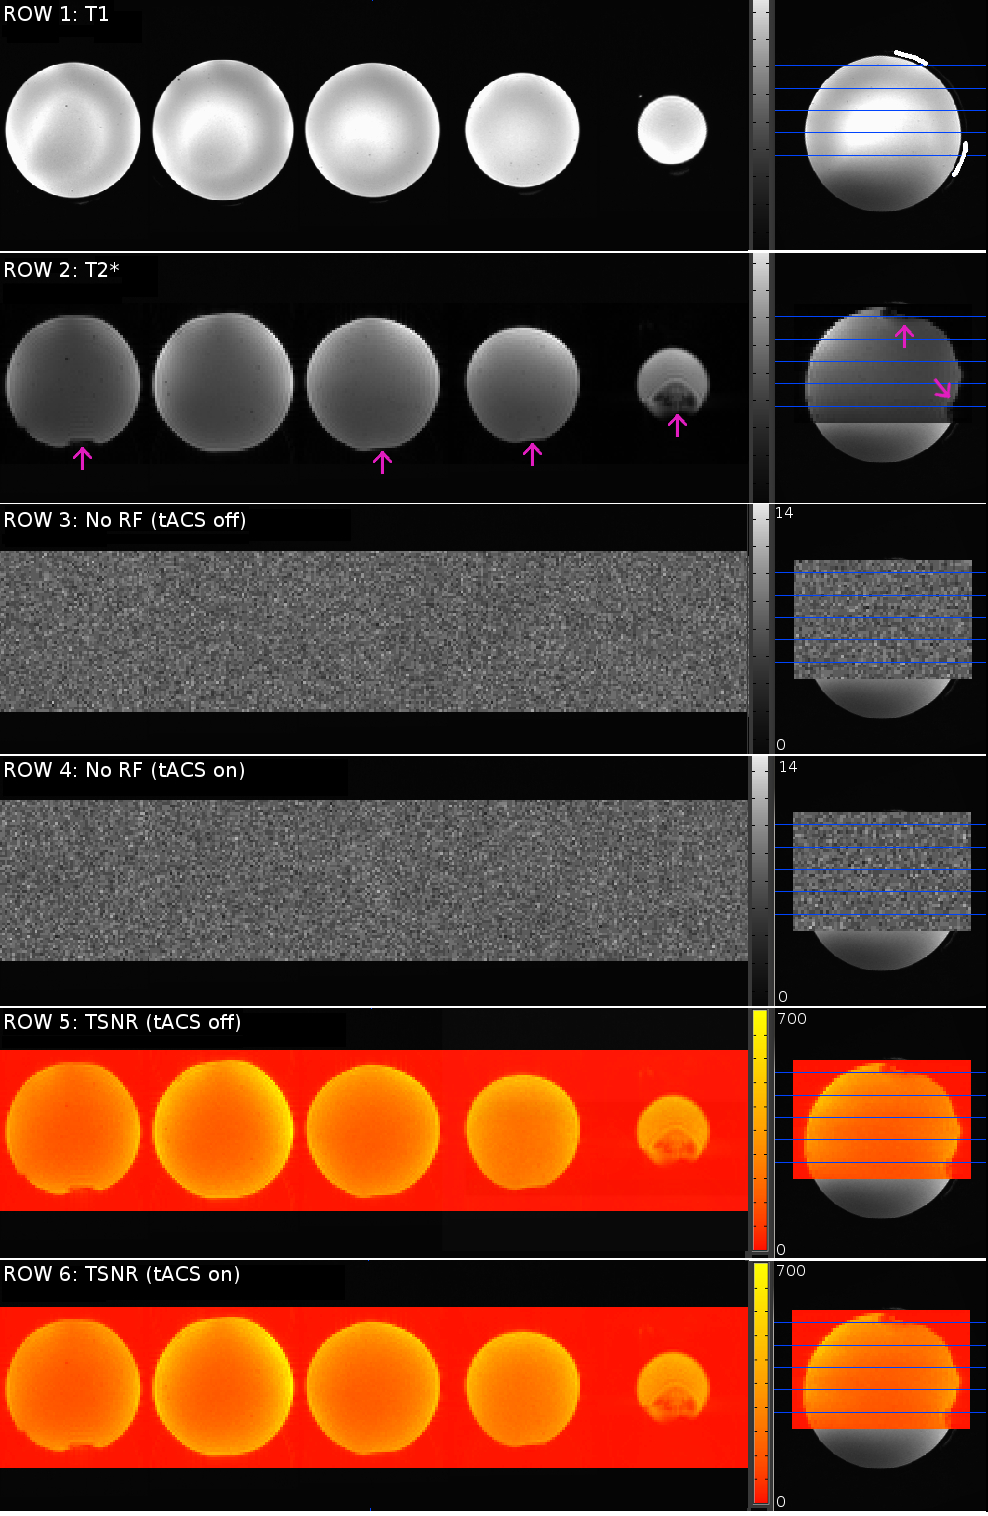
Task: Click the "ROW 6: TSNR (tACS on)" label
Action: [x=122, y=1274]
